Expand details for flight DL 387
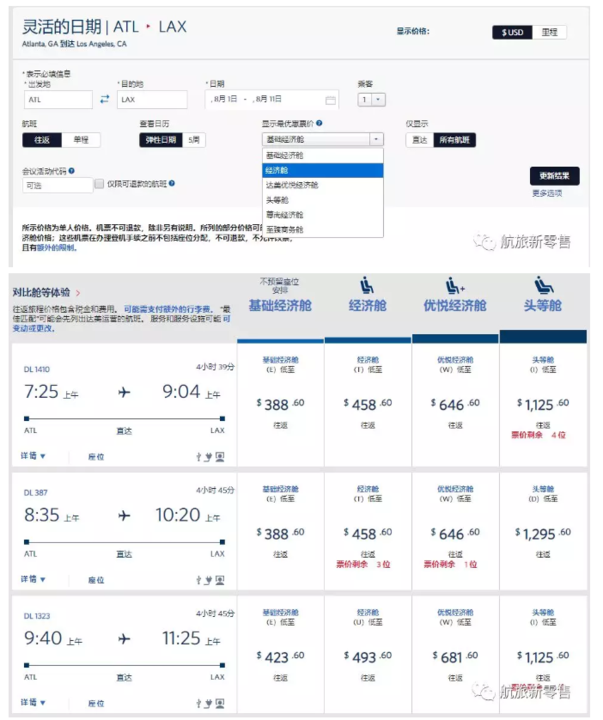The image size is (603, 720). pos(33,579)
